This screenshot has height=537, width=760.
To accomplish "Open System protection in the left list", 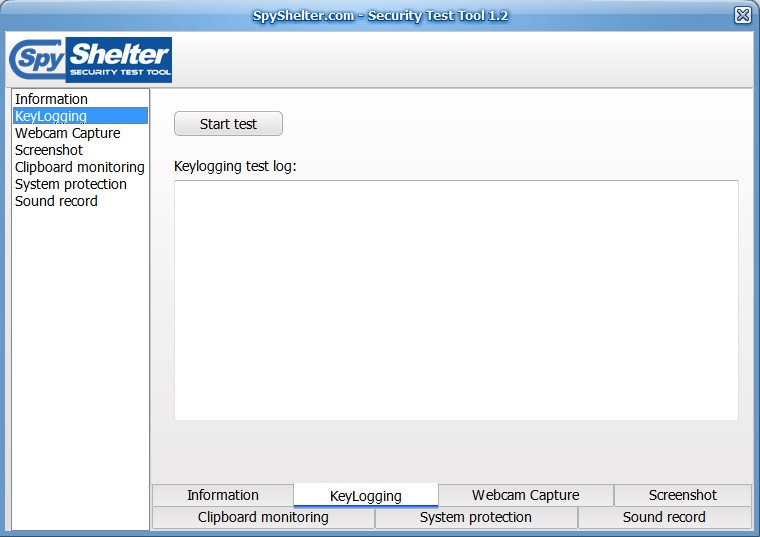I will coord(80,184).
